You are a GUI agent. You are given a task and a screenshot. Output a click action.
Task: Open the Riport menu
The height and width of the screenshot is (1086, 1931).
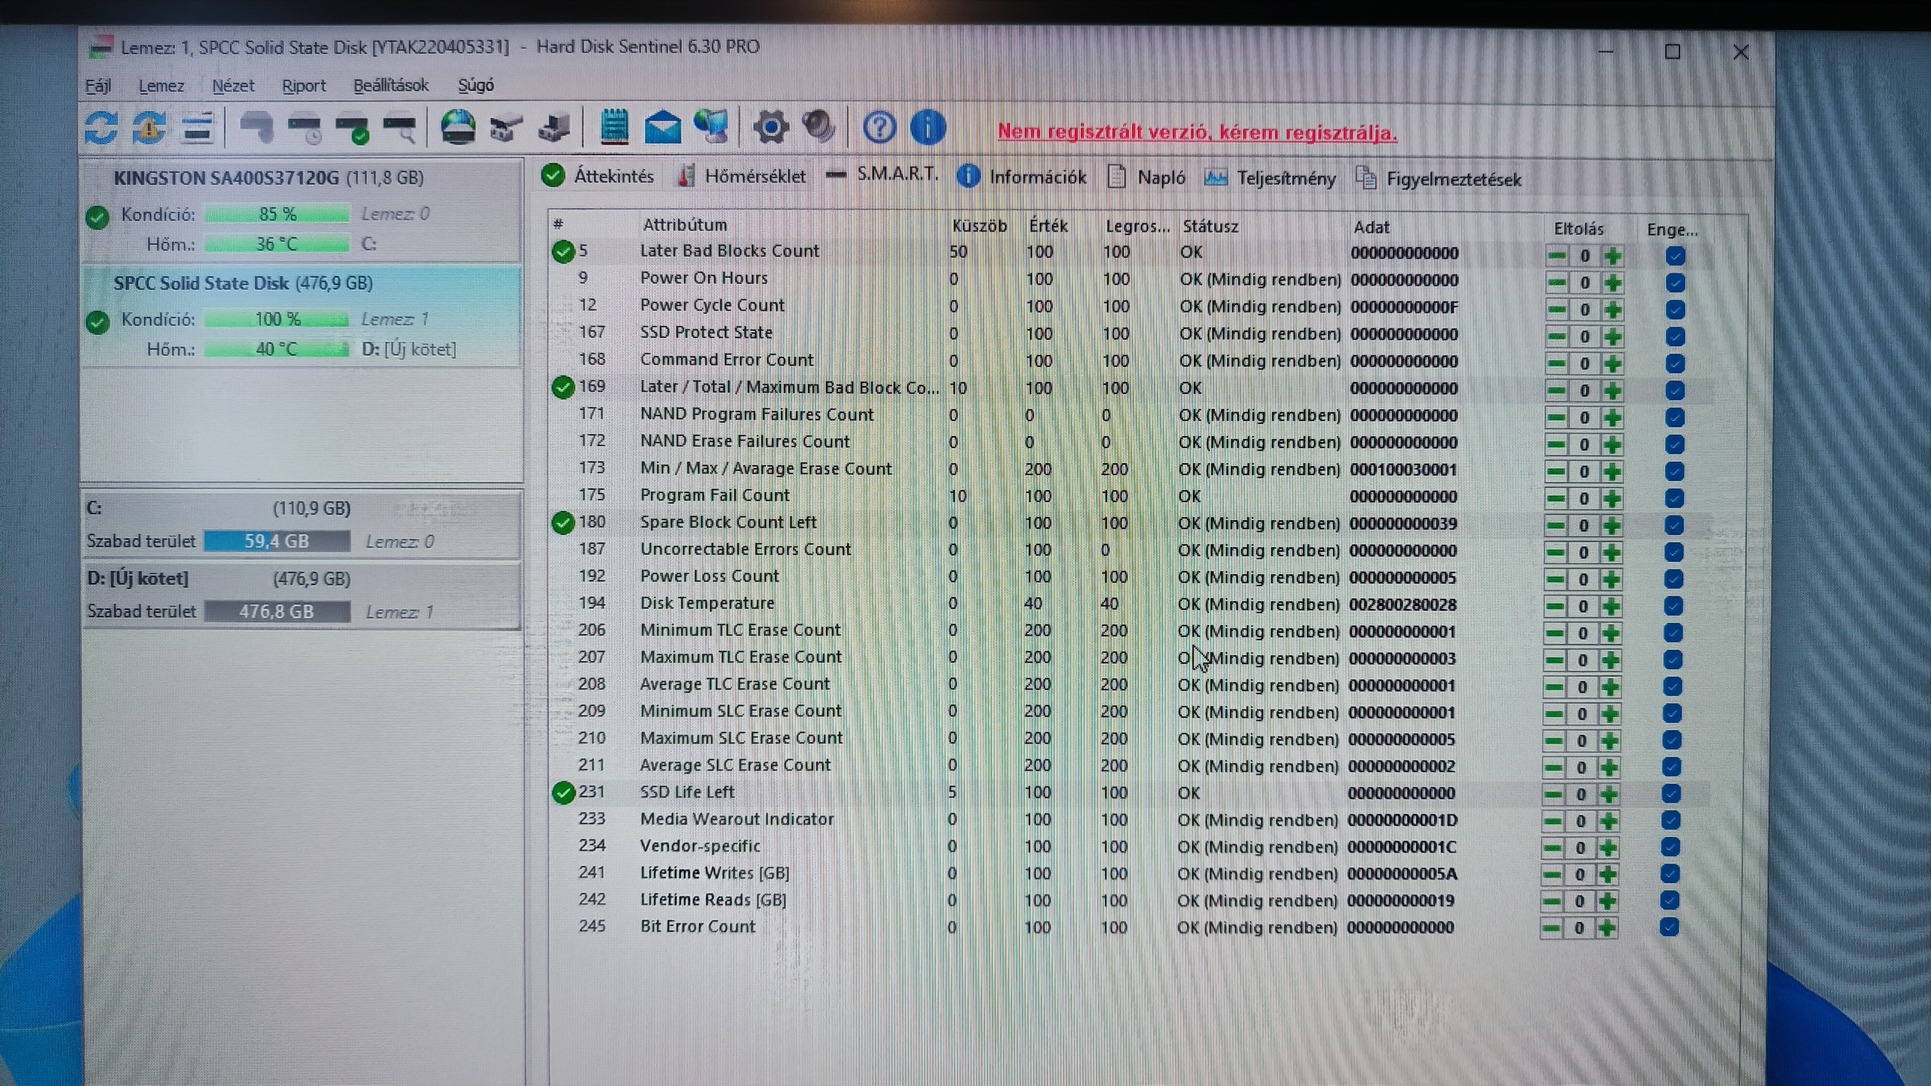[x=303, y=86]
